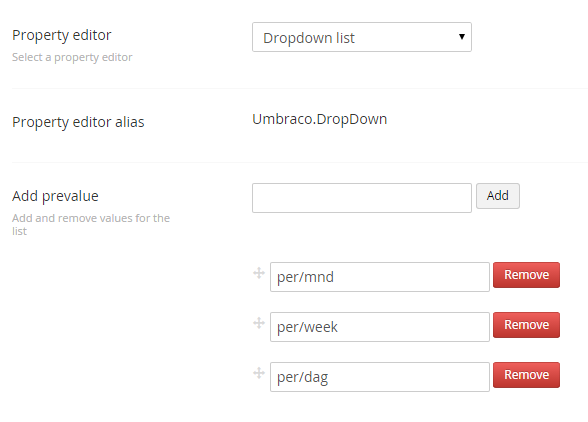
Task: Click the Umbraco.DropDown alias text
Action: [320, 119]
